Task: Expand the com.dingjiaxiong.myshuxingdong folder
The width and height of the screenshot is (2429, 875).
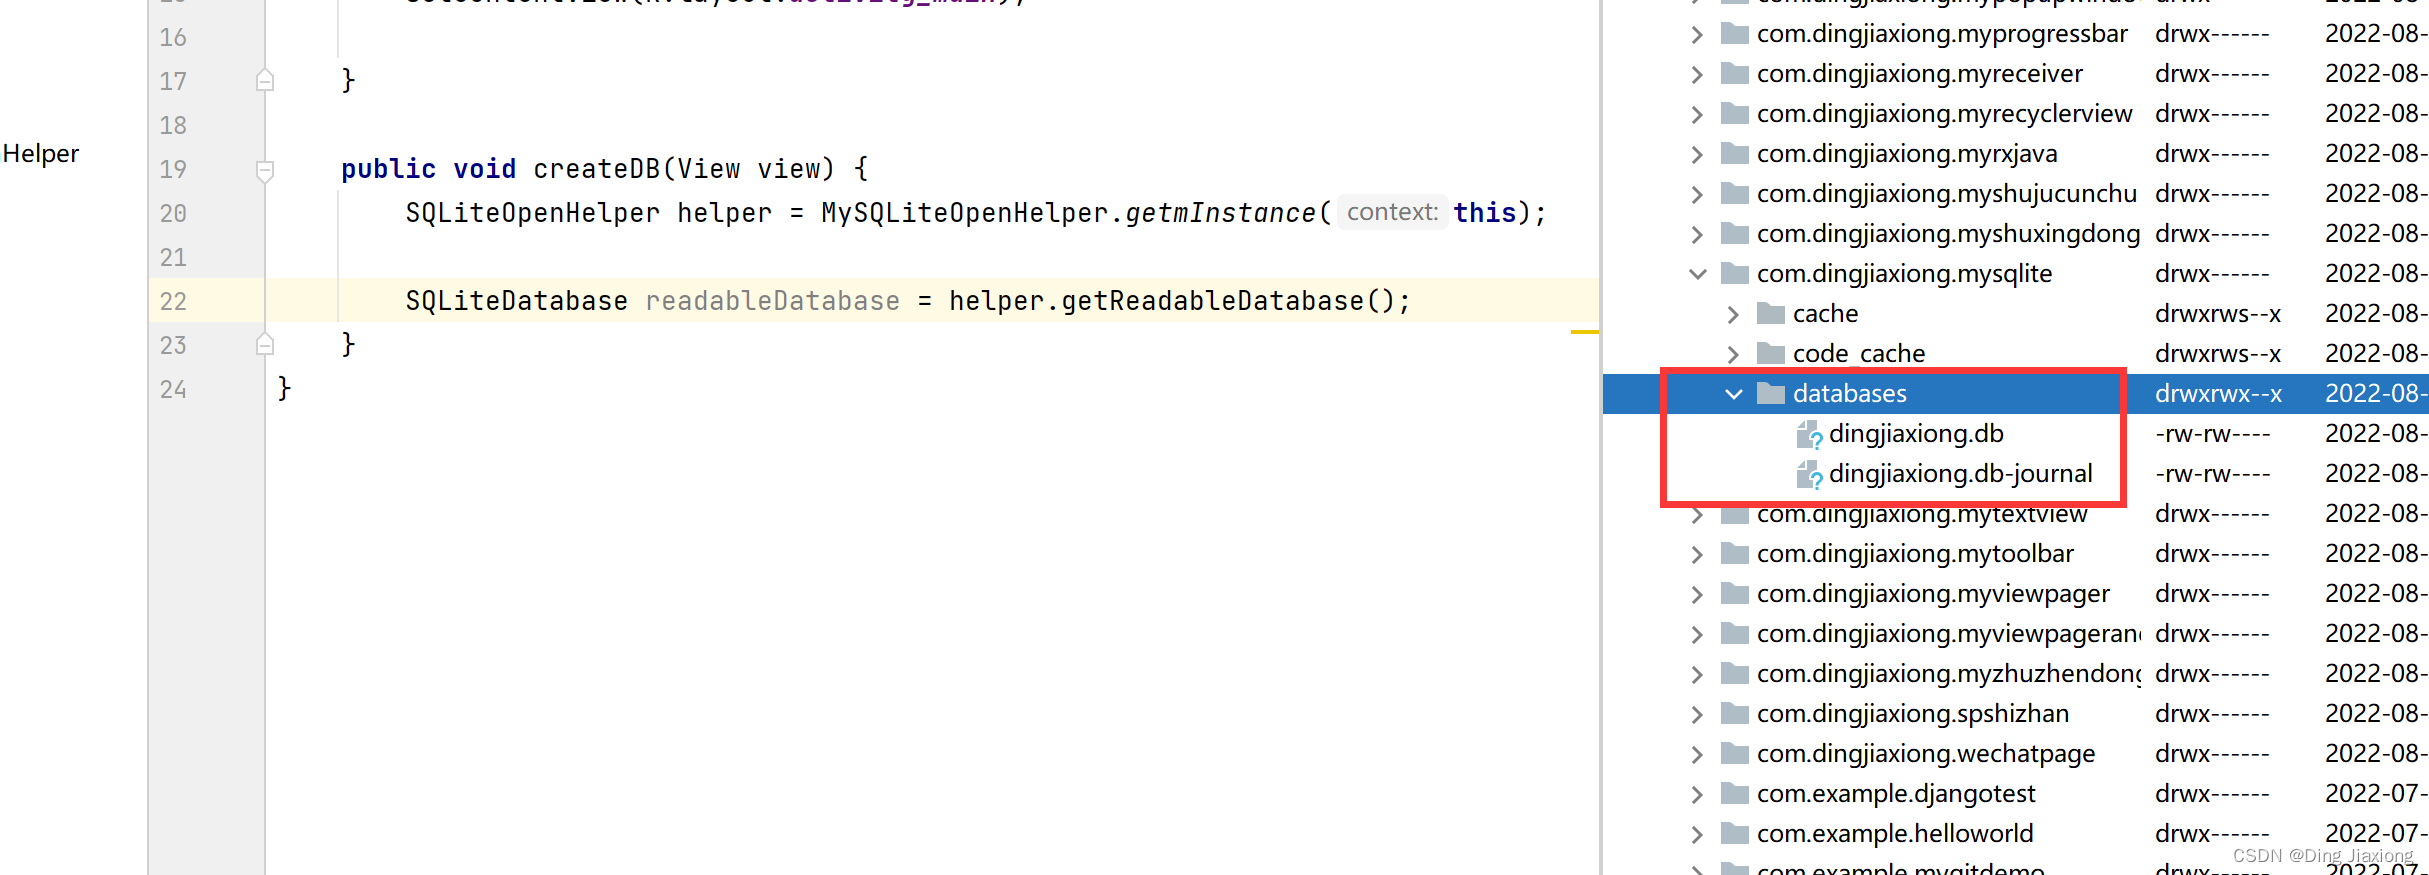Action: (1697, 234)
